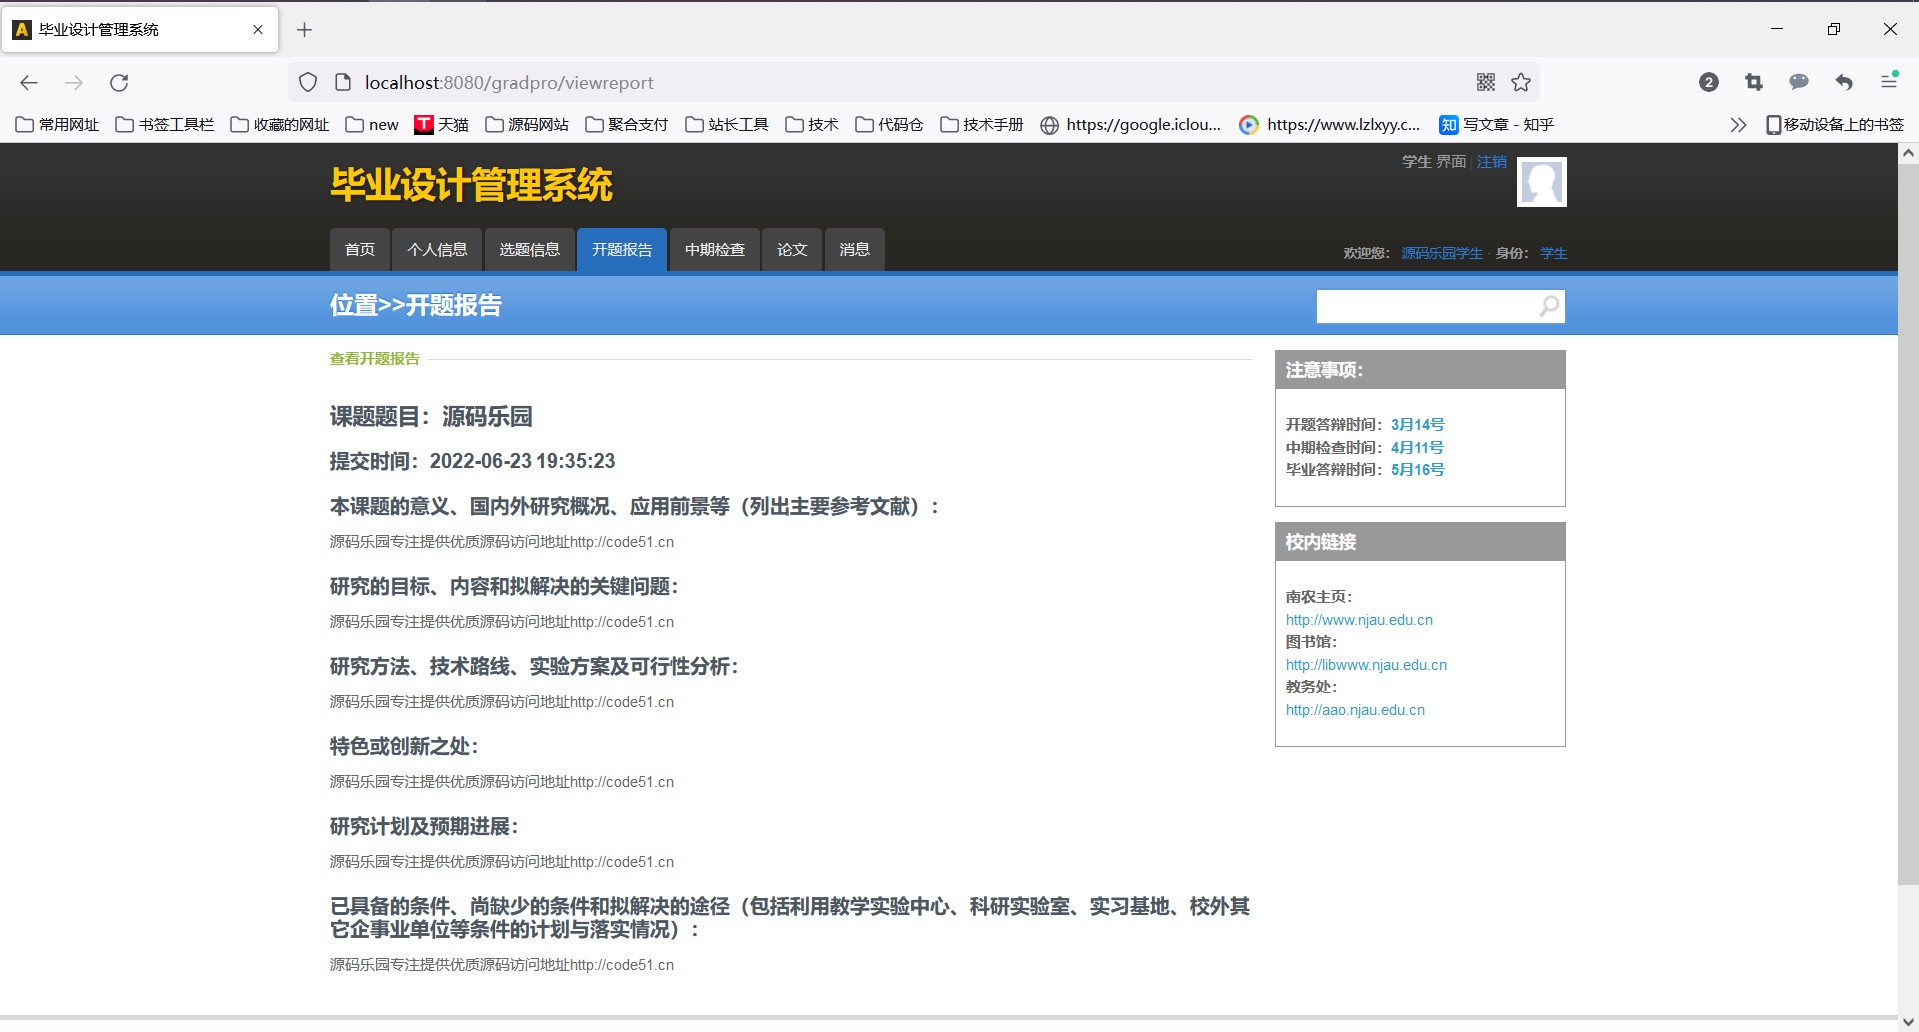Open the 代码仓 bookmark folder
Viewport: 1919px width, 1032px height.
pyautogui.click(x=889, y=125)
